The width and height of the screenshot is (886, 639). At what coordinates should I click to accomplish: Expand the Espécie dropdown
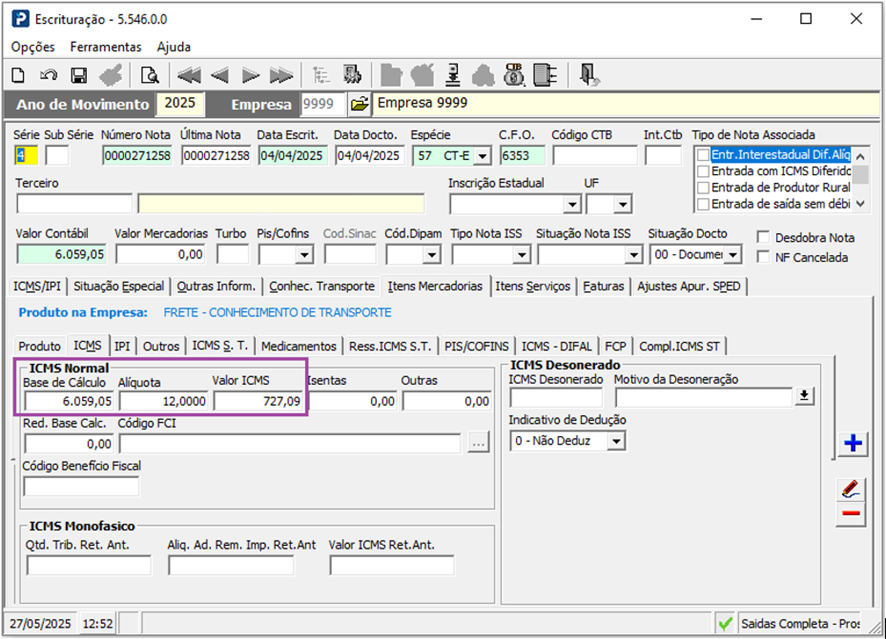pyautogui.click(x=482, y=155)
